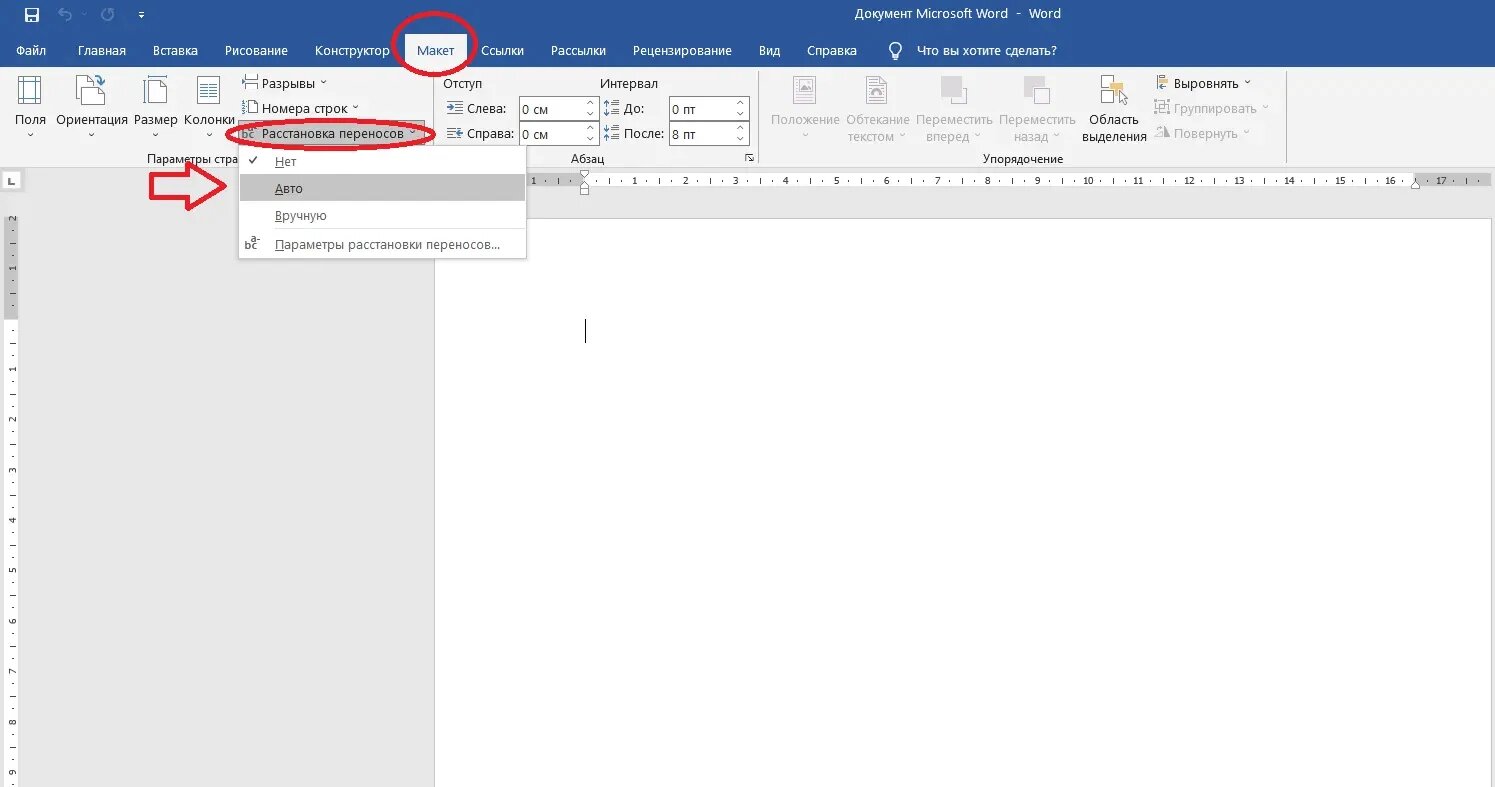Expand the Повернуть rotate dropdown

point(1203,133)
